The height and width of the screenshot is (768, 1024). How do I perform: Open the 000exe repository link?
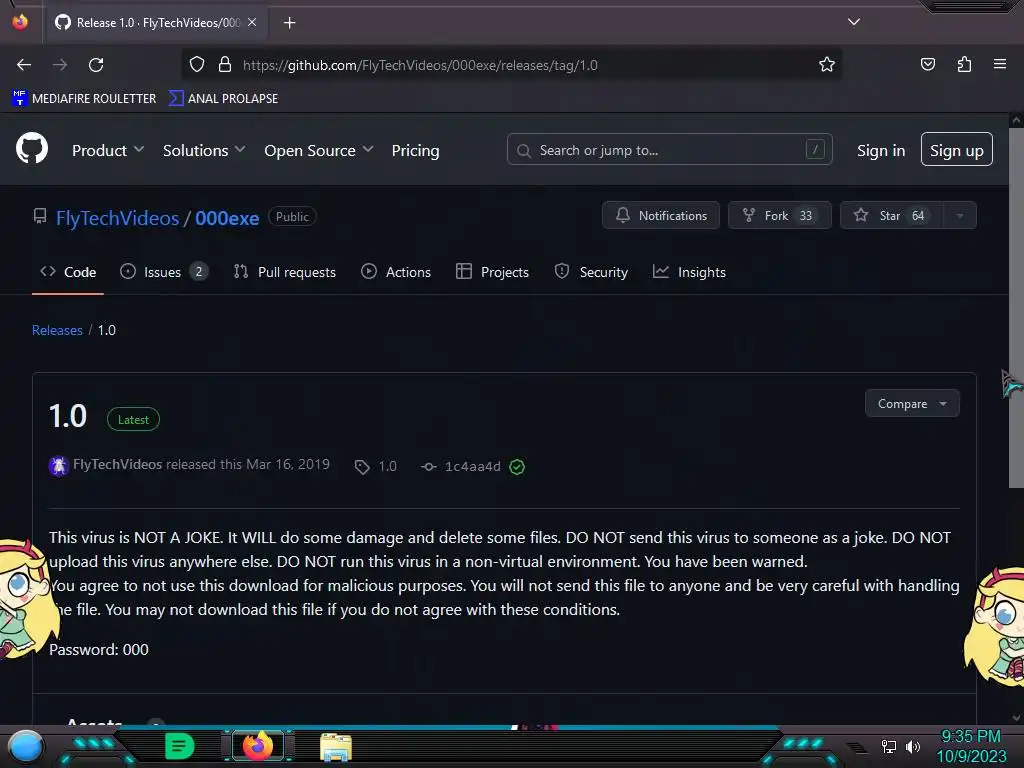pyautogui.click(x=227, y=217)
